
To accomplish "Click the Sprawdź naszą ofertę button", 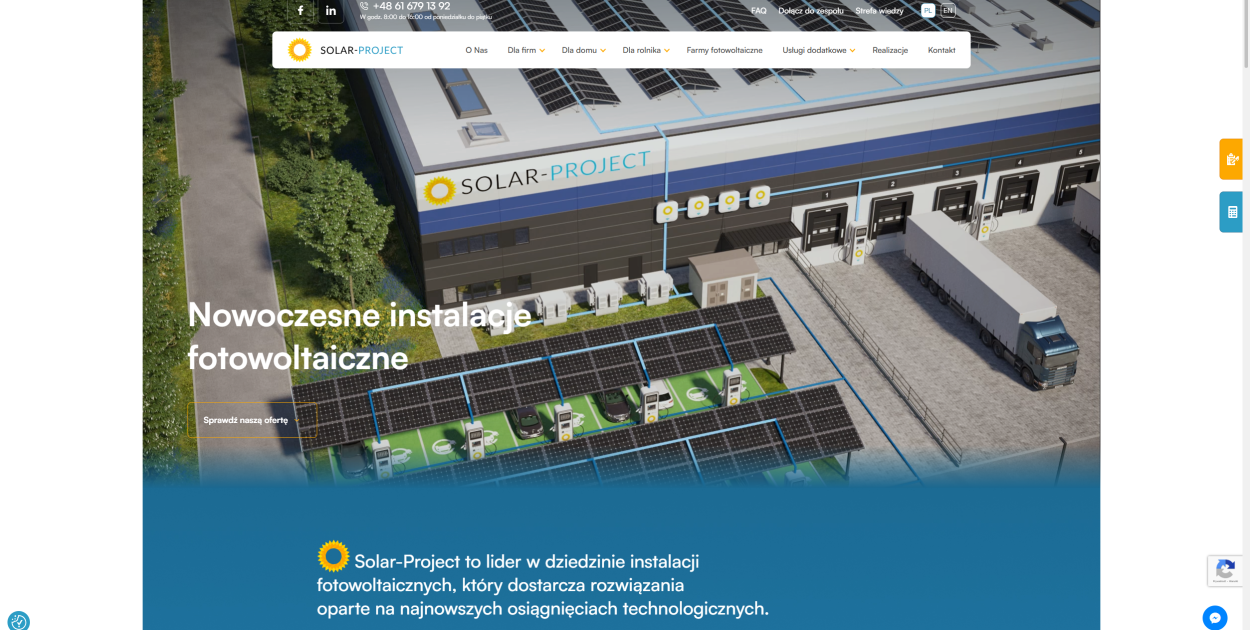I will tap(245, 420).
